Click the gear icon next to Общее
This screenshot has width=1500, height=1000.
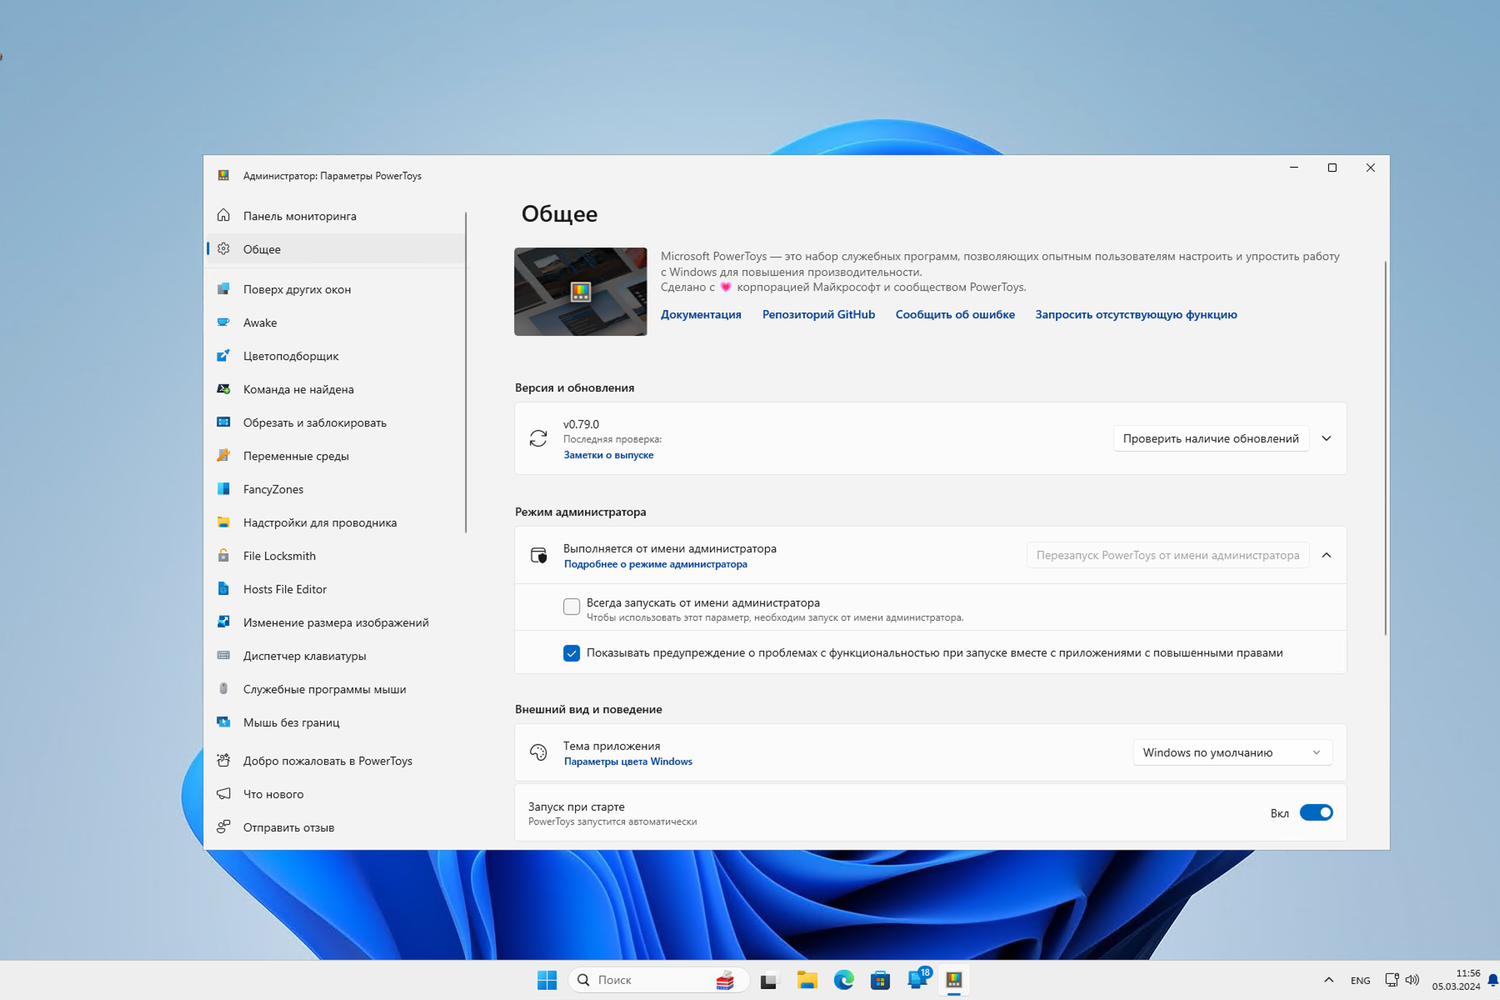tap(223, 249)
